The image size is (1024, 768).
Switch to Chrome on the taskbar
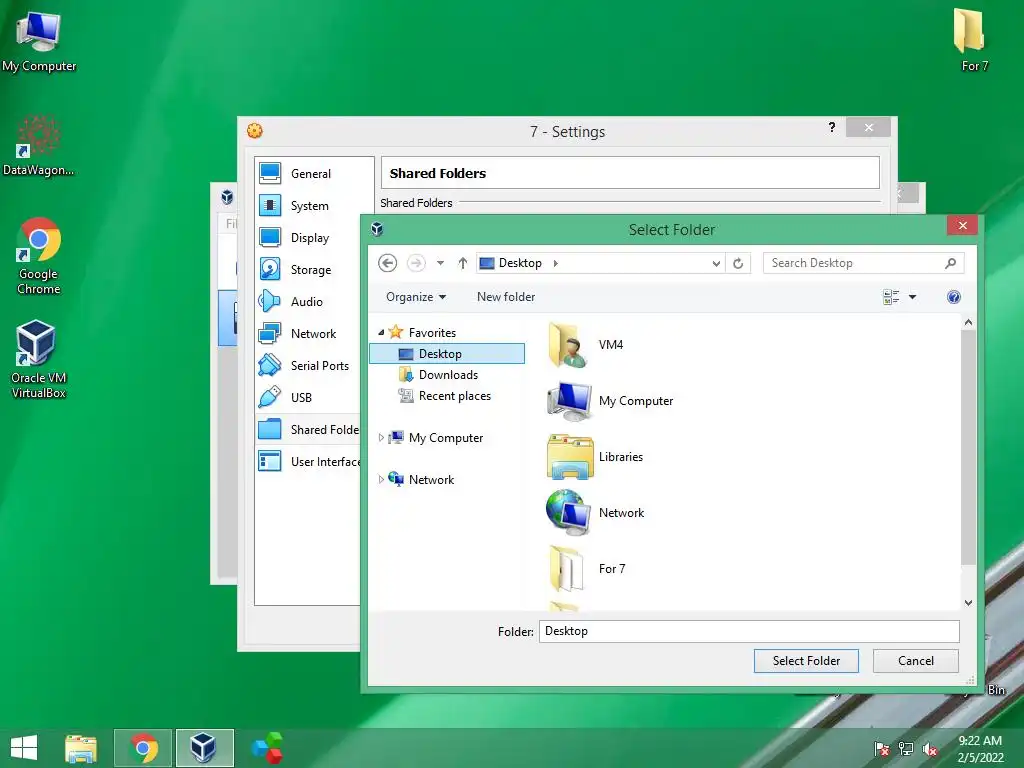[x=143, y=748]
